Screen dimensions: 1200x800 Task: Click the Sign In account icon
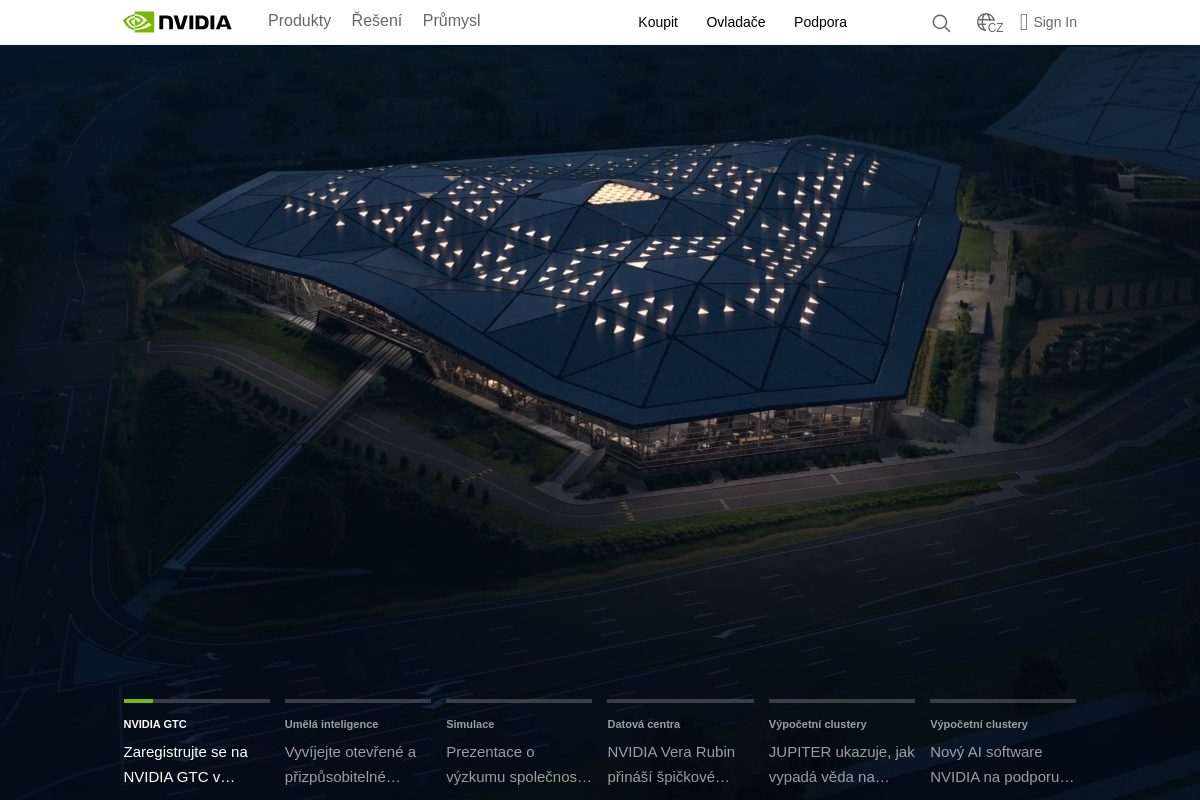[1024, 22]
